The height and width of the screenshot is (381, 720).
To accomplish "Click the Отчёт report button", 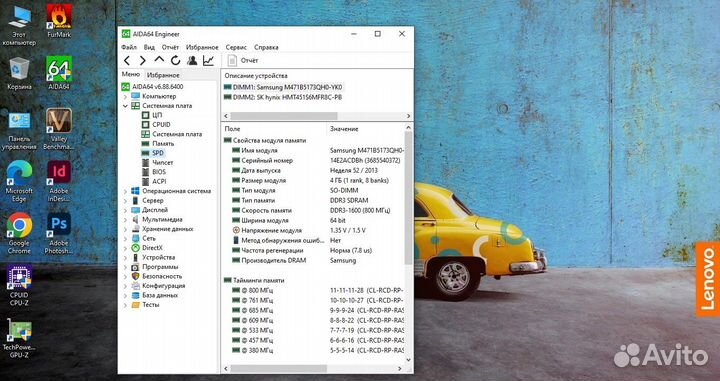I will 243,60.
